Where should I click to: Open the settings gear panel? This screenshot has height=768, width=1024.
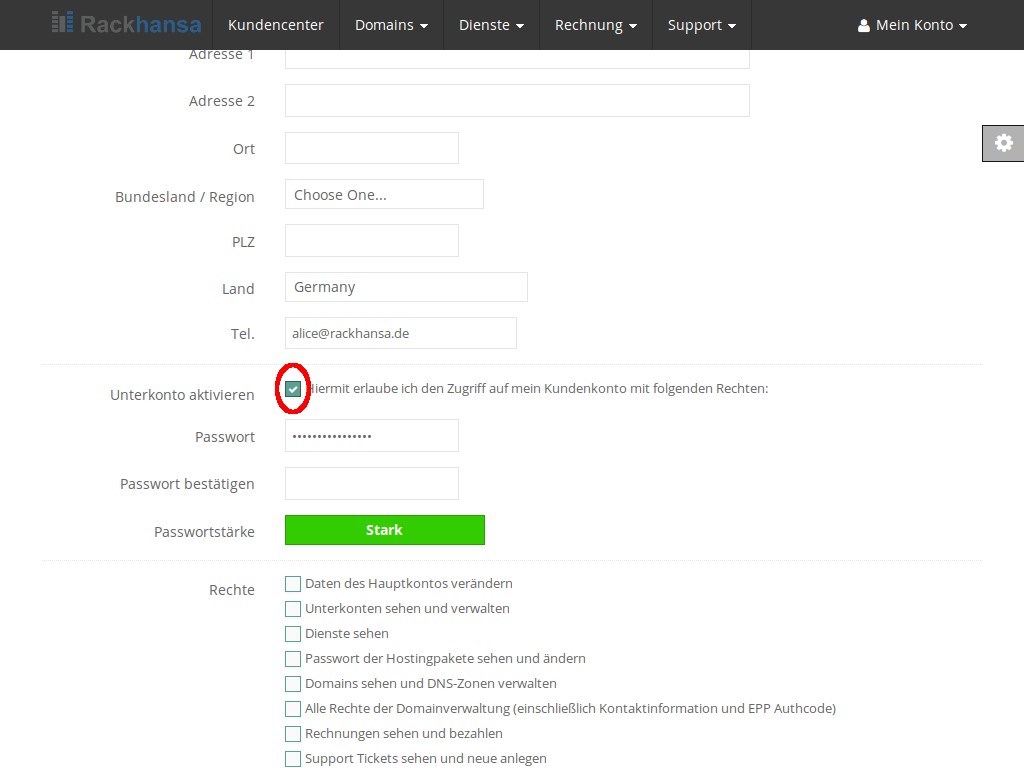coord(1003,143)
